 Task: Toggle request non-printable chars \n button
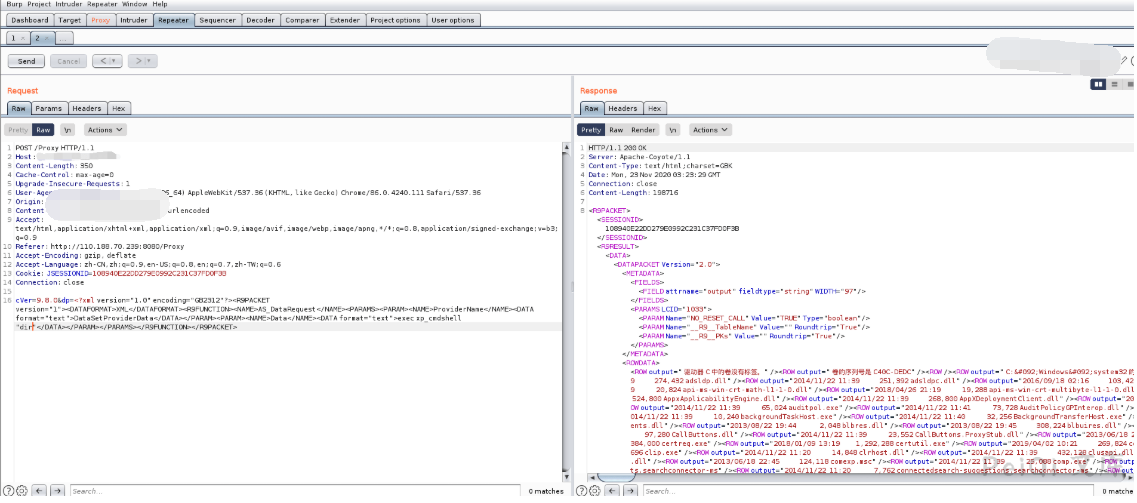[67, 130]
